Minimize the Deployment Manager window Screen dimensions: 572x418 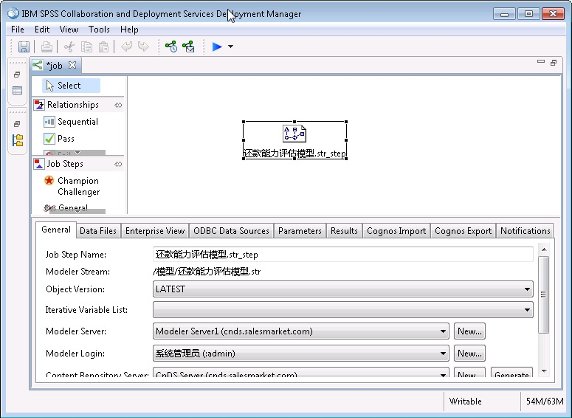(x=505, y=14)
